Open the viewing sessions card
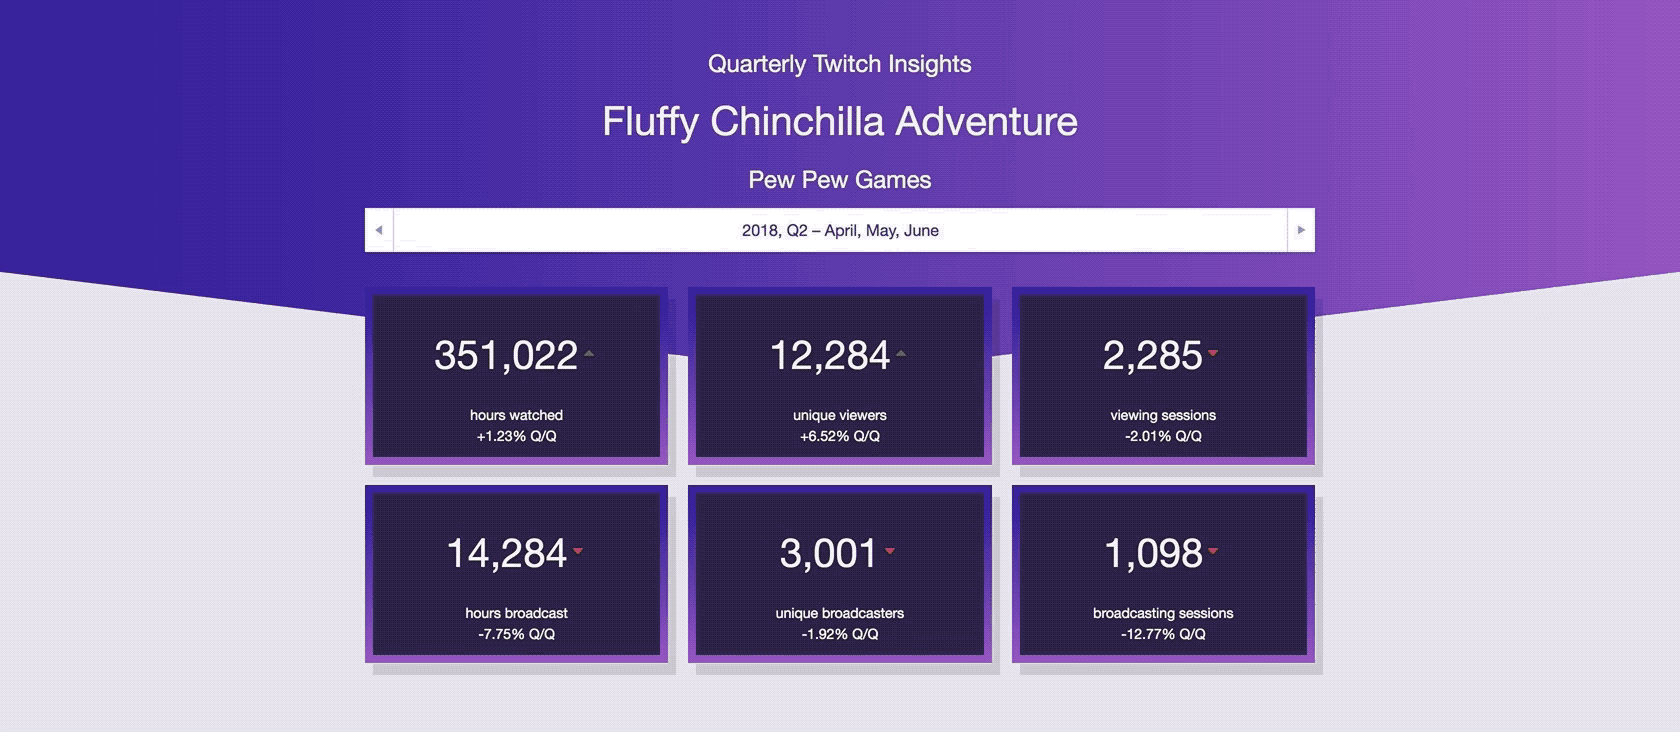The height and width of the screenshot is (732, 1680). coord(1163,376)
